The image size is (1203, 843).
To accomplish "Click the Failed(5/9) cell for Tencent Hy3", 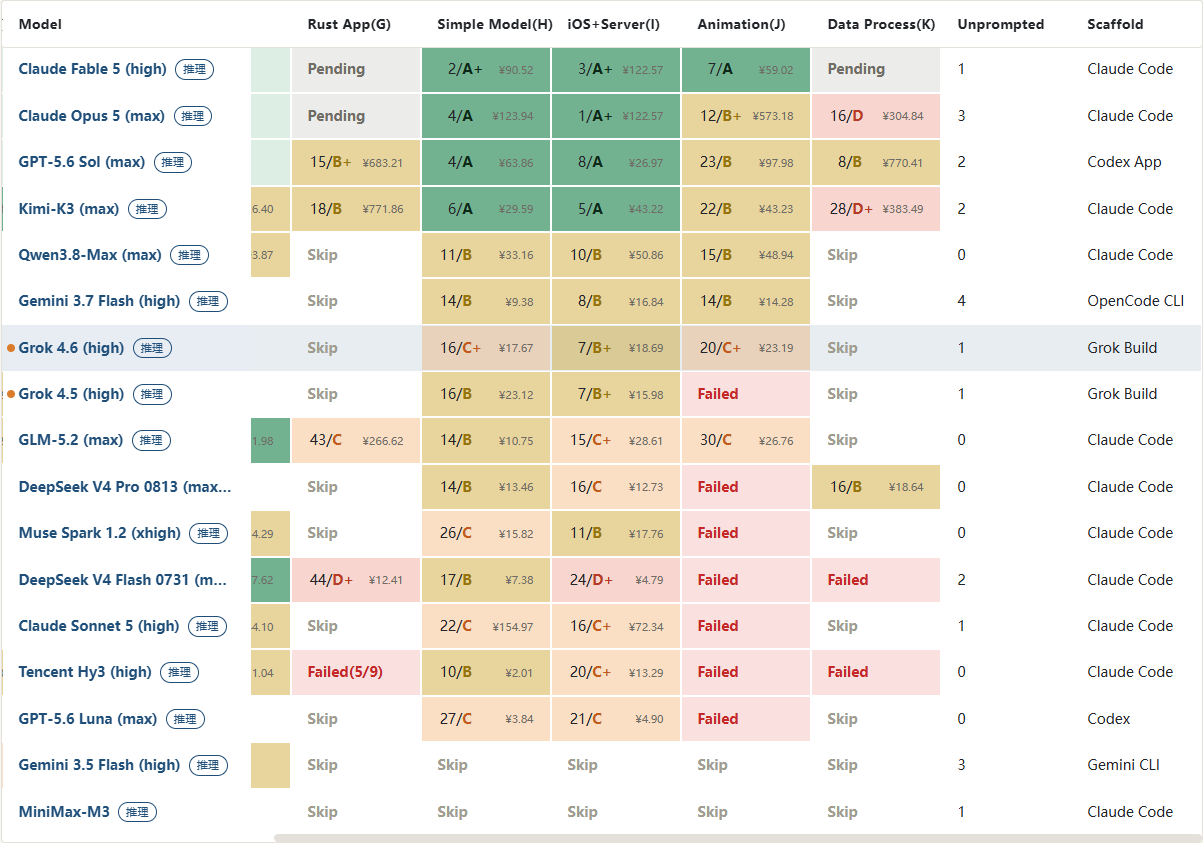I will coord(356,672).
